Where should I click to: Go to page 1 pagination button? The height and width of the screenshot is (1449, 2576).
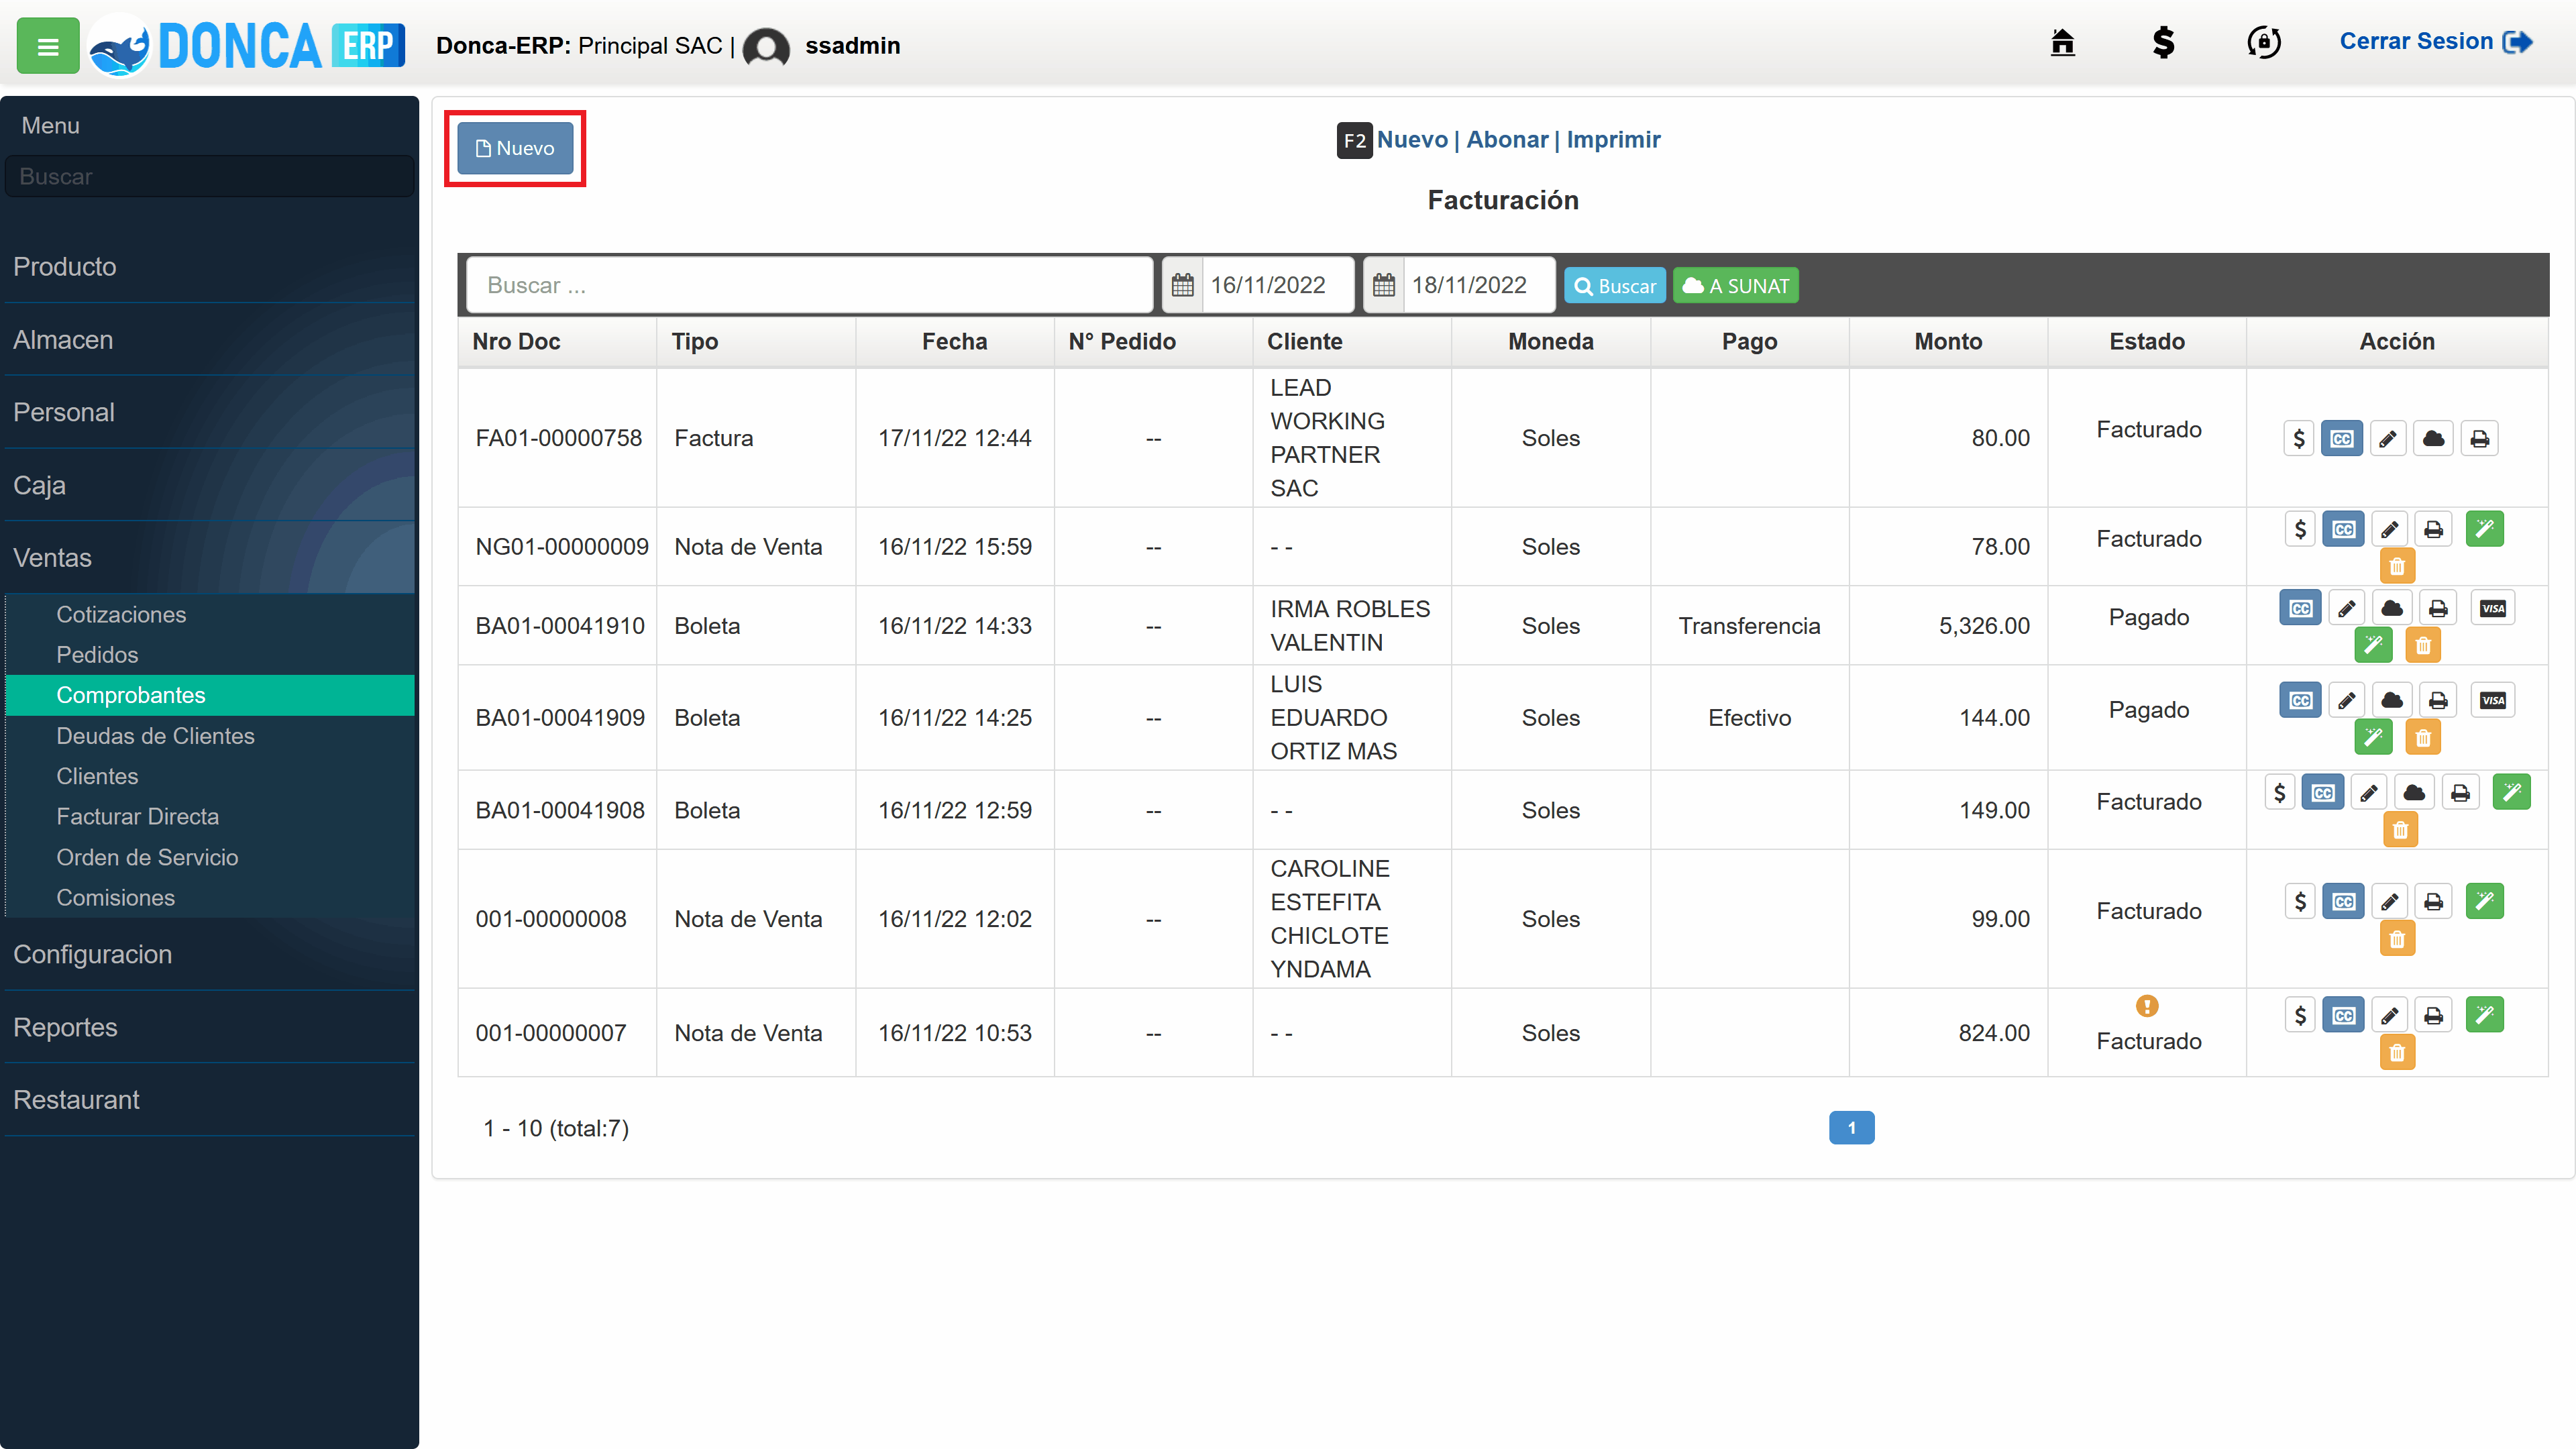(1851, 1127)
